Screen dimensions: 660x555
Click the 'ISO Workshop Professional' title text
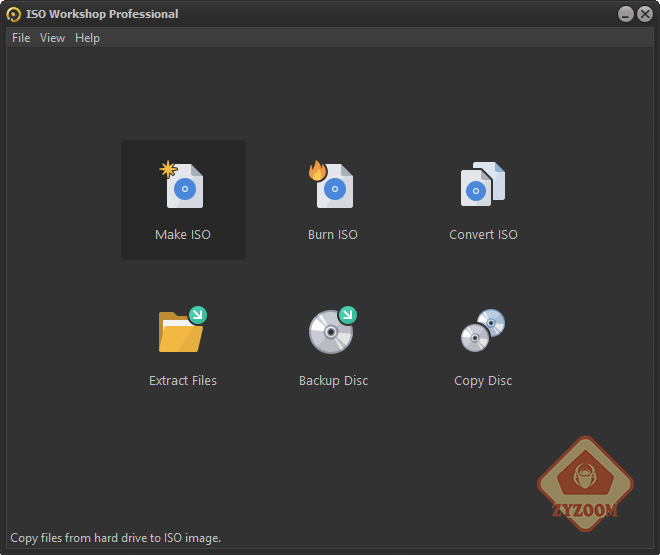pyautogui.click(x=102, y=14)
